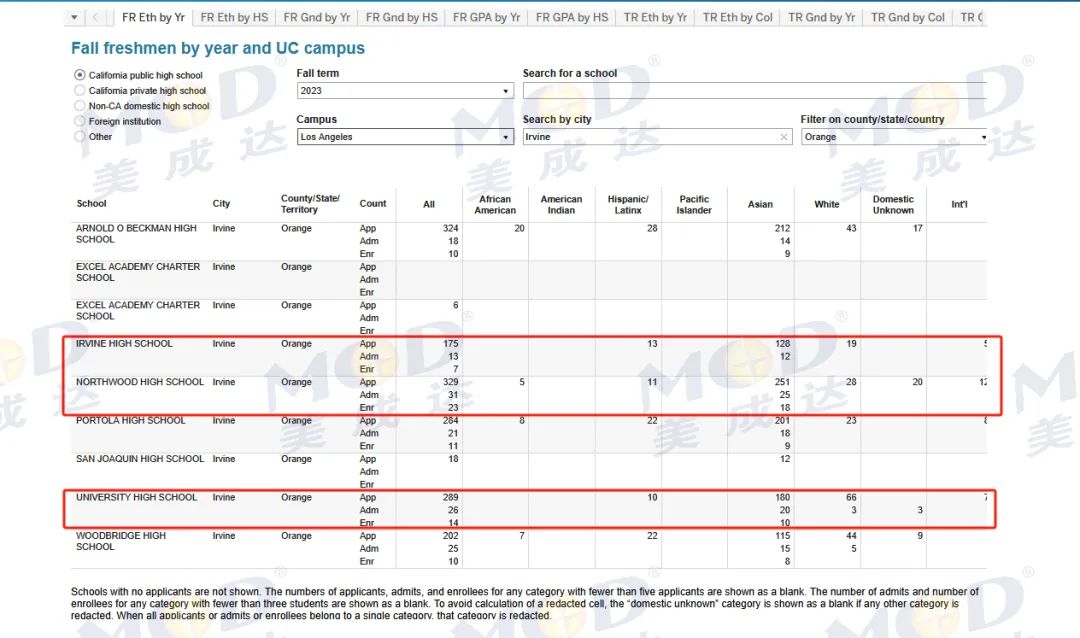Select the Other radio option
Image resolution: width=1080 pixels, height=638 pixels.
point(80,136)
